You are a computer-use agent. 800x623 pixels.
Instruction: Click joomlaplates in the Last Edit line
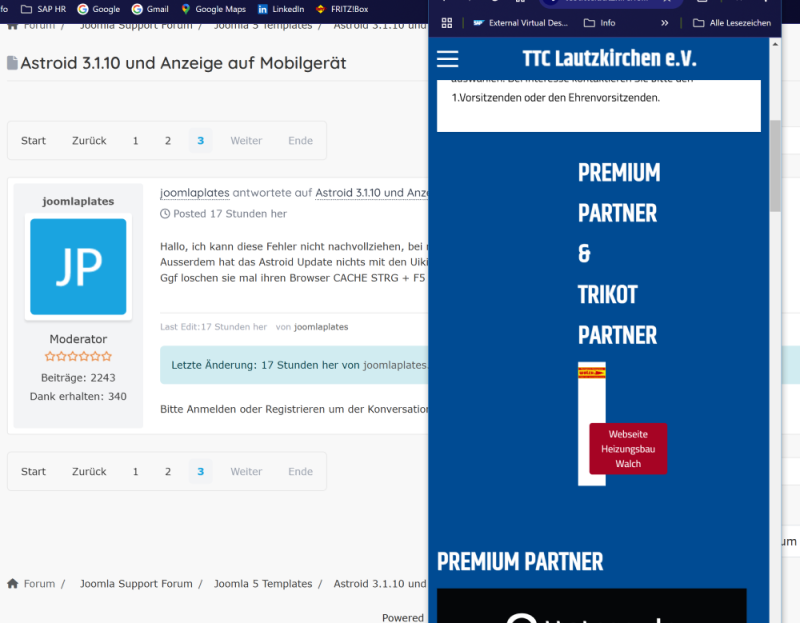321,327
